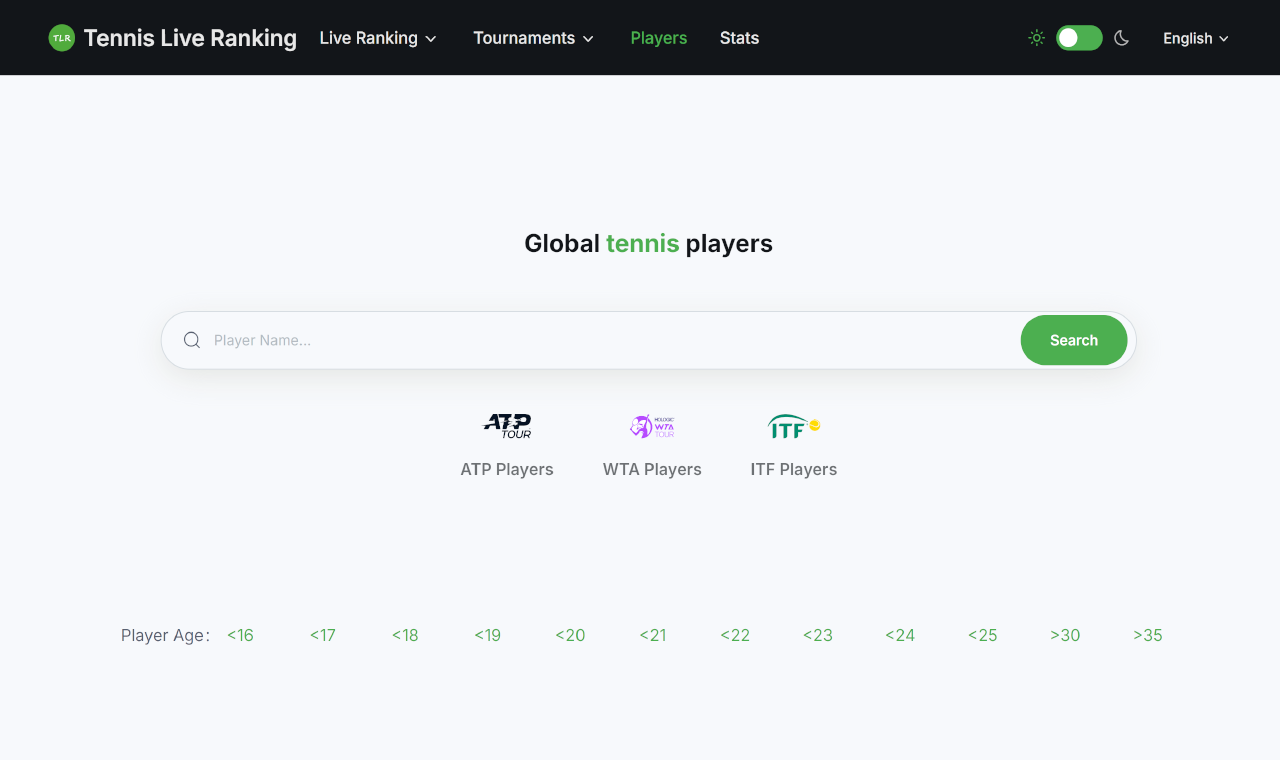Select the <25 age filter link
This screenshot has width=1280, height=760.
click(982, 635)
